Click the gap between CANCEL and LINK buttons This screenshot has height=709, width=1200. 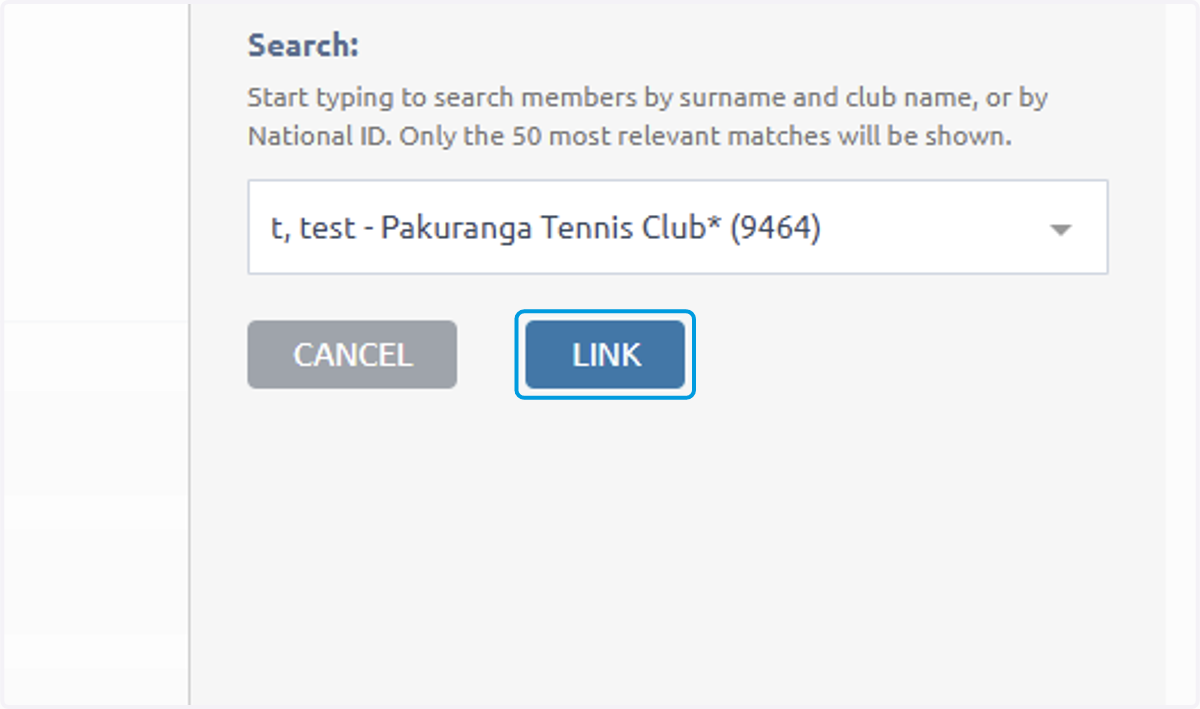click(x=486, y=354)
